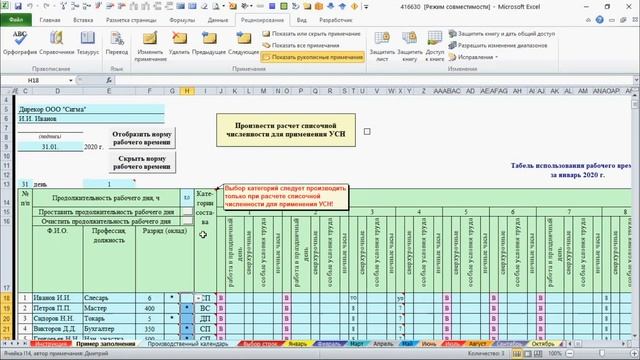Switch to Page Layout view in status bar
The image size is (640, 360).
pos(527,354)
